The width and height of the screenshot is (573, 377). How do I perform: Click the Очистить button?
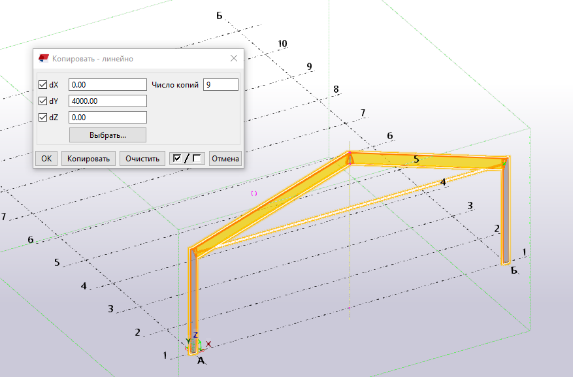point(142,159)
